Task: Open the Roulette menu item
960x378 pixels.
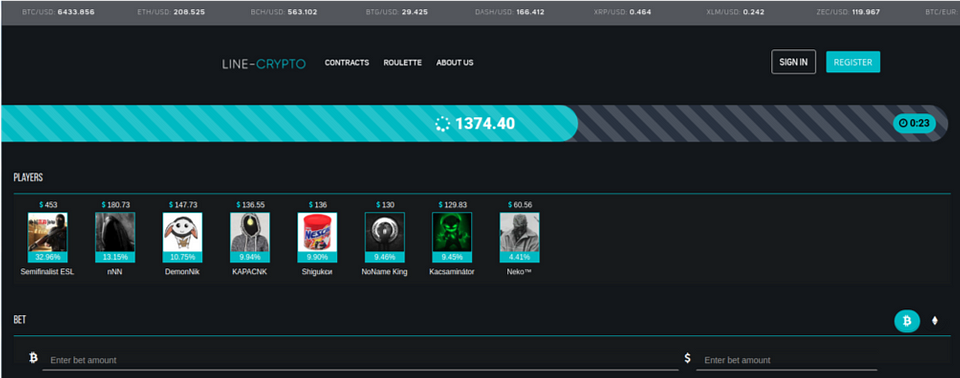Action: pyautogui.click(x=402, y=62)
